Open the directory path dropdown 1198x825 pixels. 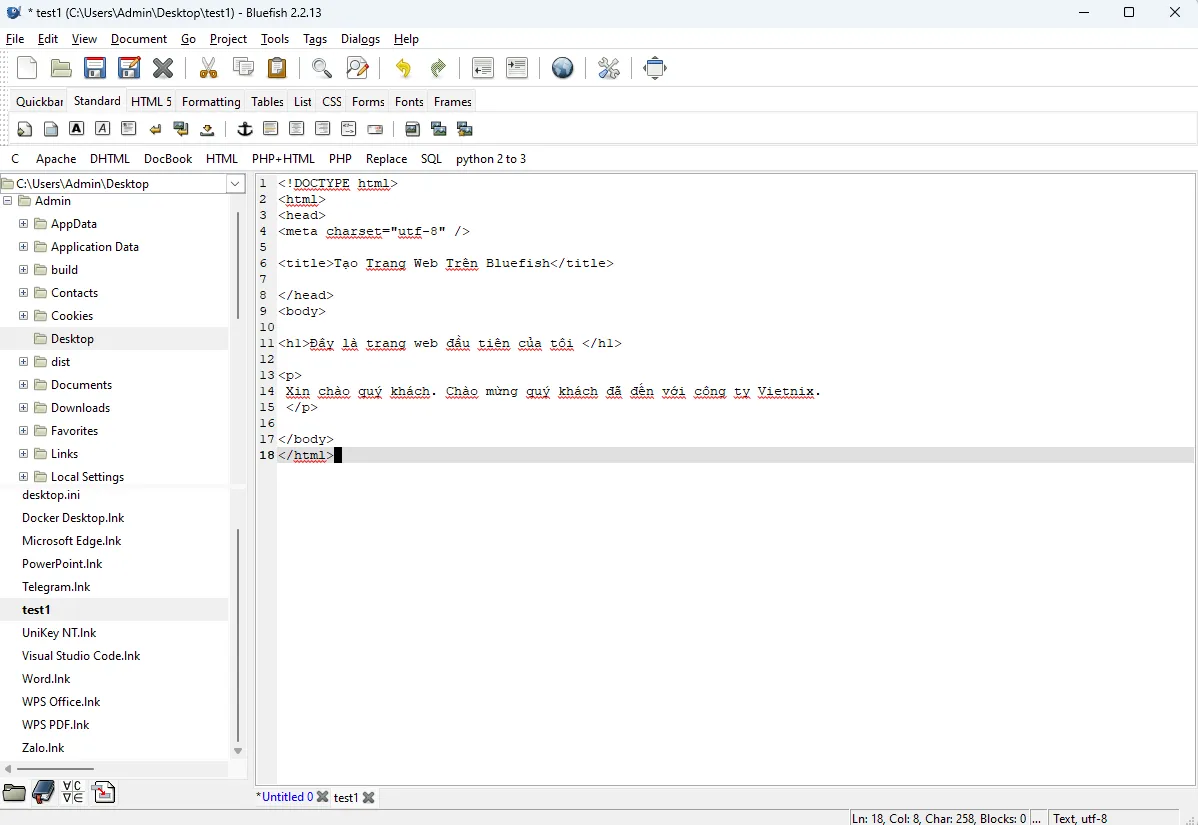pos(234,184)
